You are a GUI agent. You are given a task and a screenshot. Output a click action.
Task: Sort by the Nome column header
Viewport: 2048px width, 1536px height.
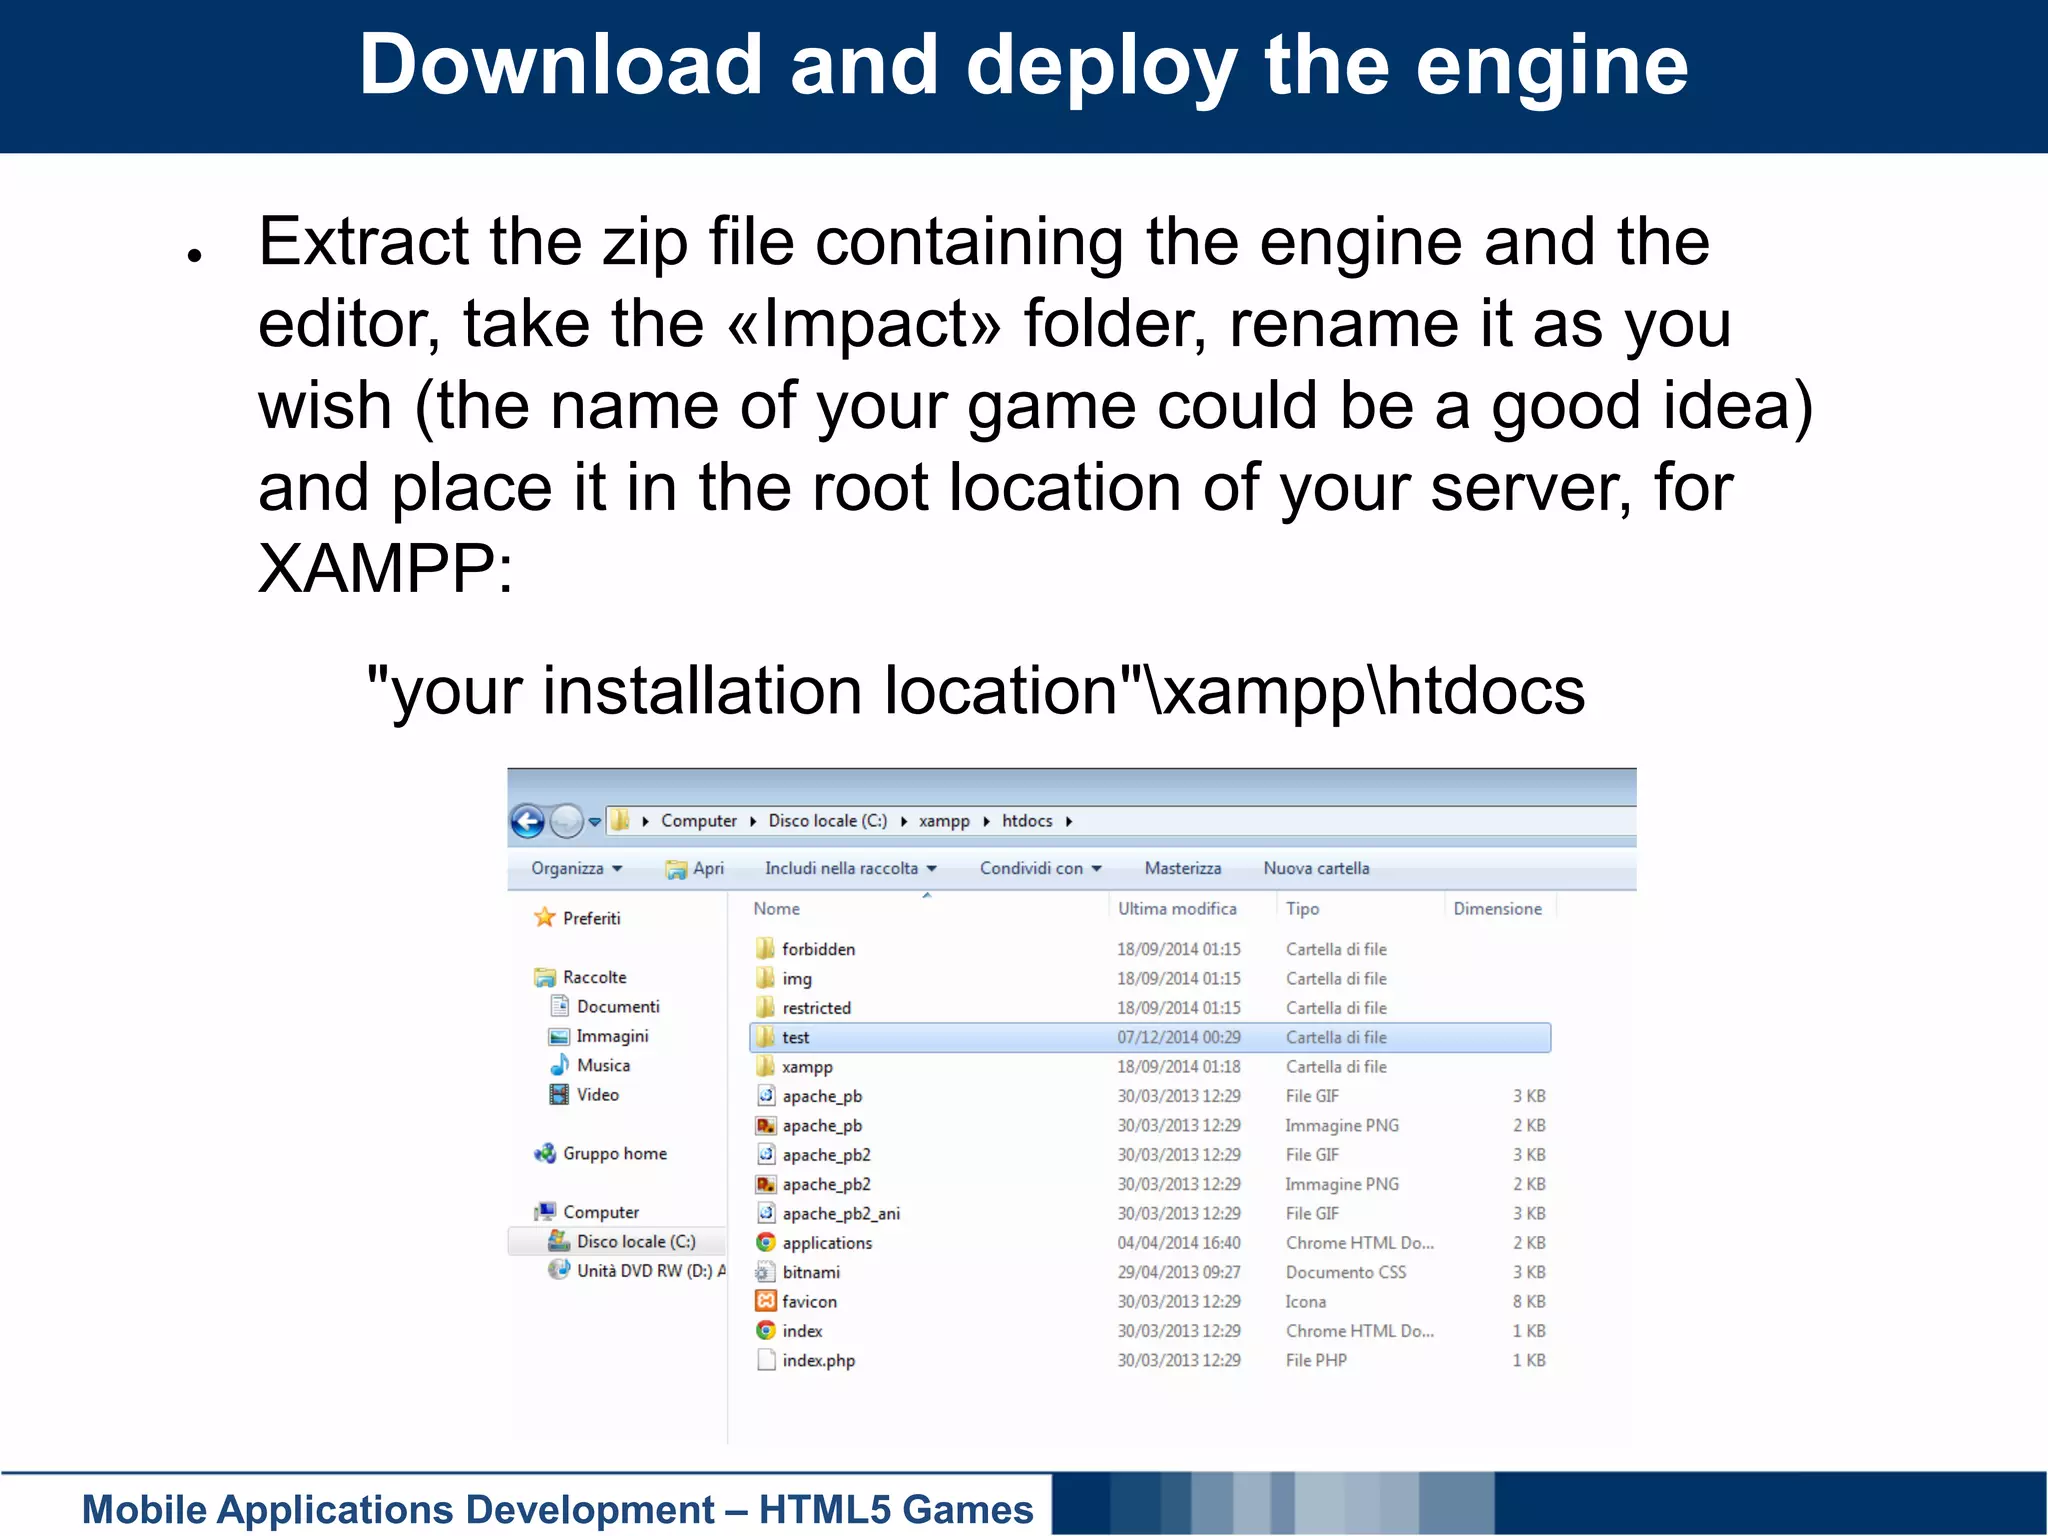777,908
